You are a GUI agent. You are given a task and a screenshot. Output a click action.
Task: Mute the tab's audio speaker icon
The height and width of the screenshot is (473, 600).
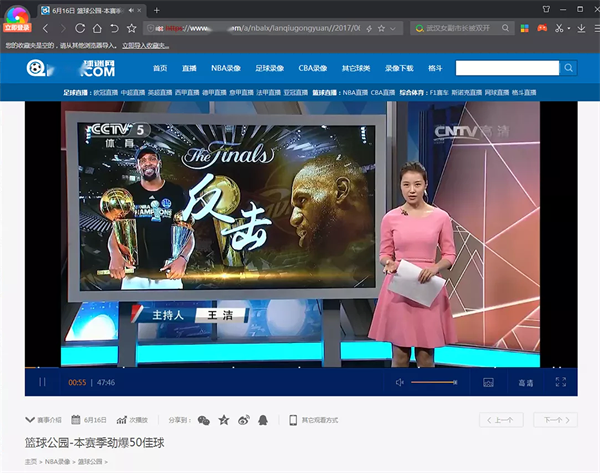(x=131, y=10)
